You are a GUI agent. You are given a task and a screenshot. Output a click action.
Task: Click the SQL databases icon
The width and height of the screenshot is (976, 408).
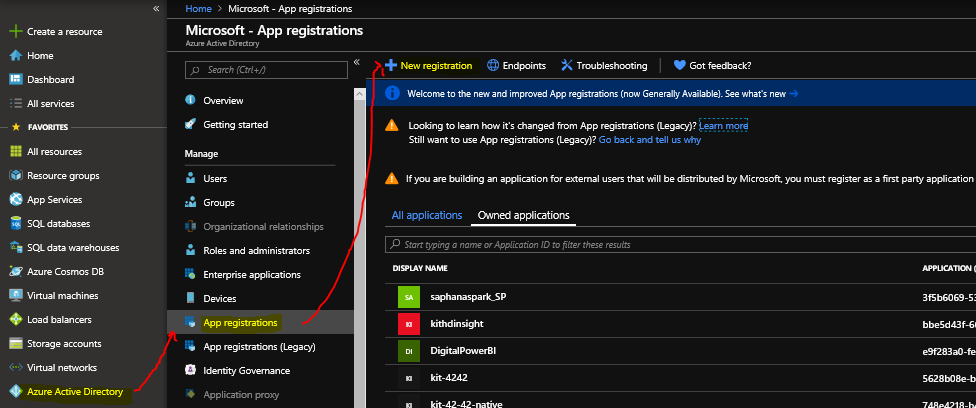[16, 224]
